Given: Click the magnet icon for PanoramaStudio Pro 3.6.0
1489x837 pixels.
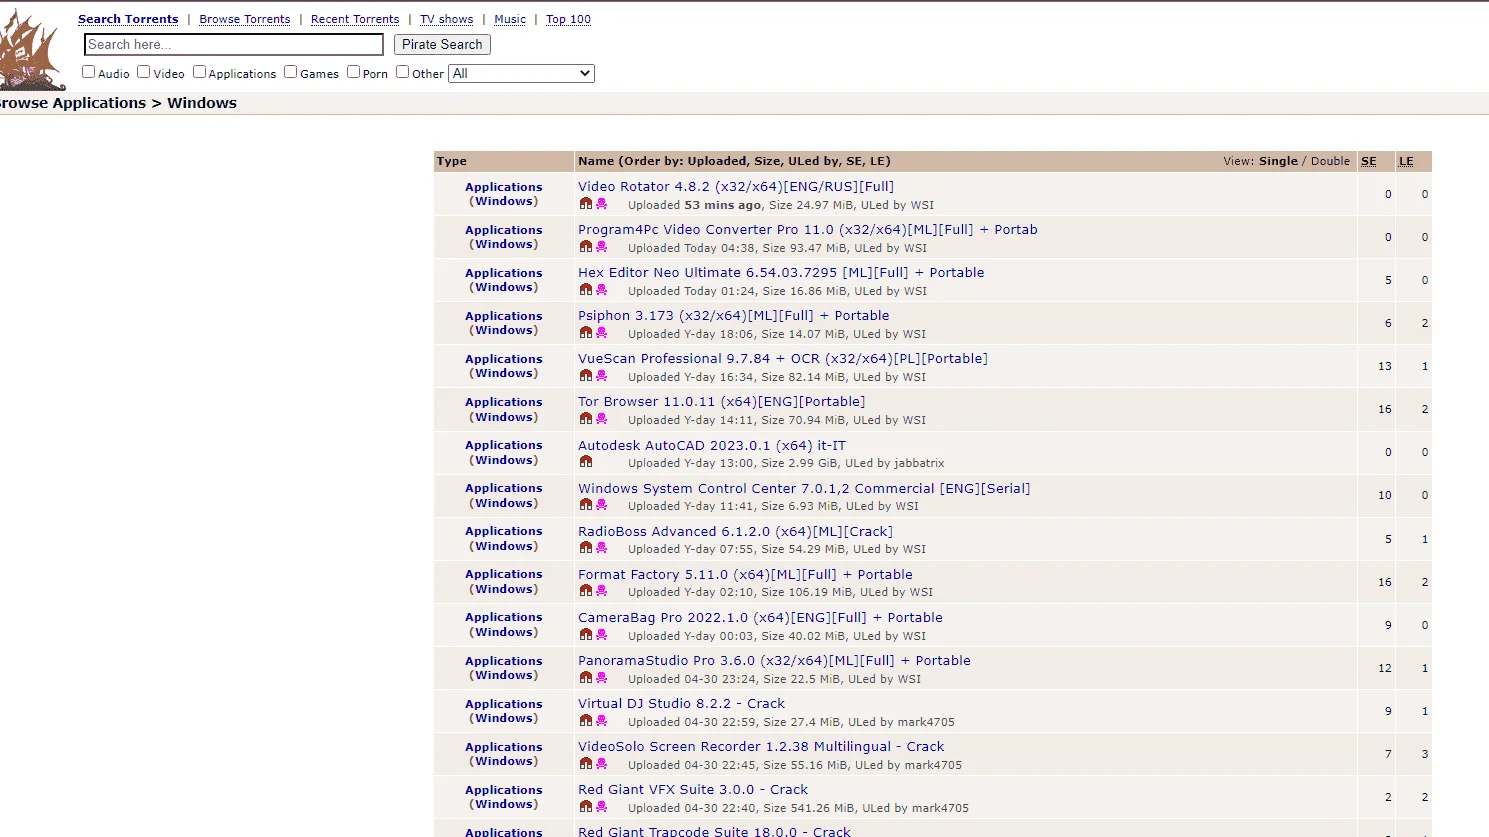Looking at the screenshot, I should (586, 678).
